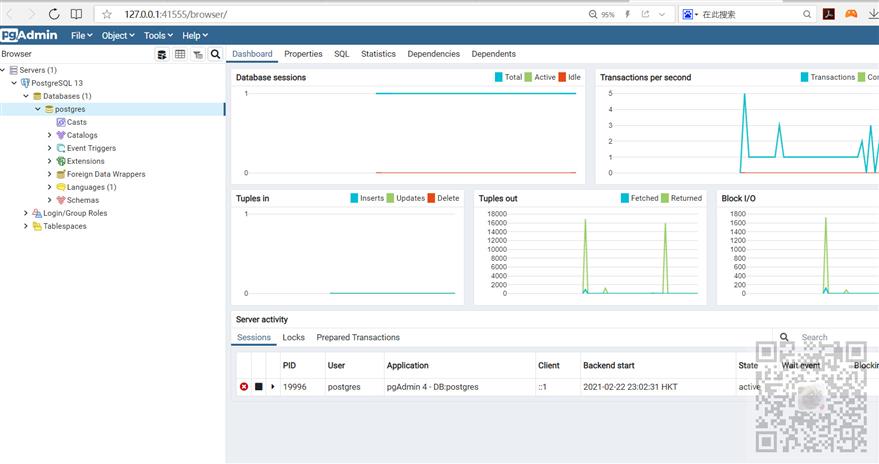879x464 pixels.
Task: Expand the Extensions node
Action: (49, 161)
